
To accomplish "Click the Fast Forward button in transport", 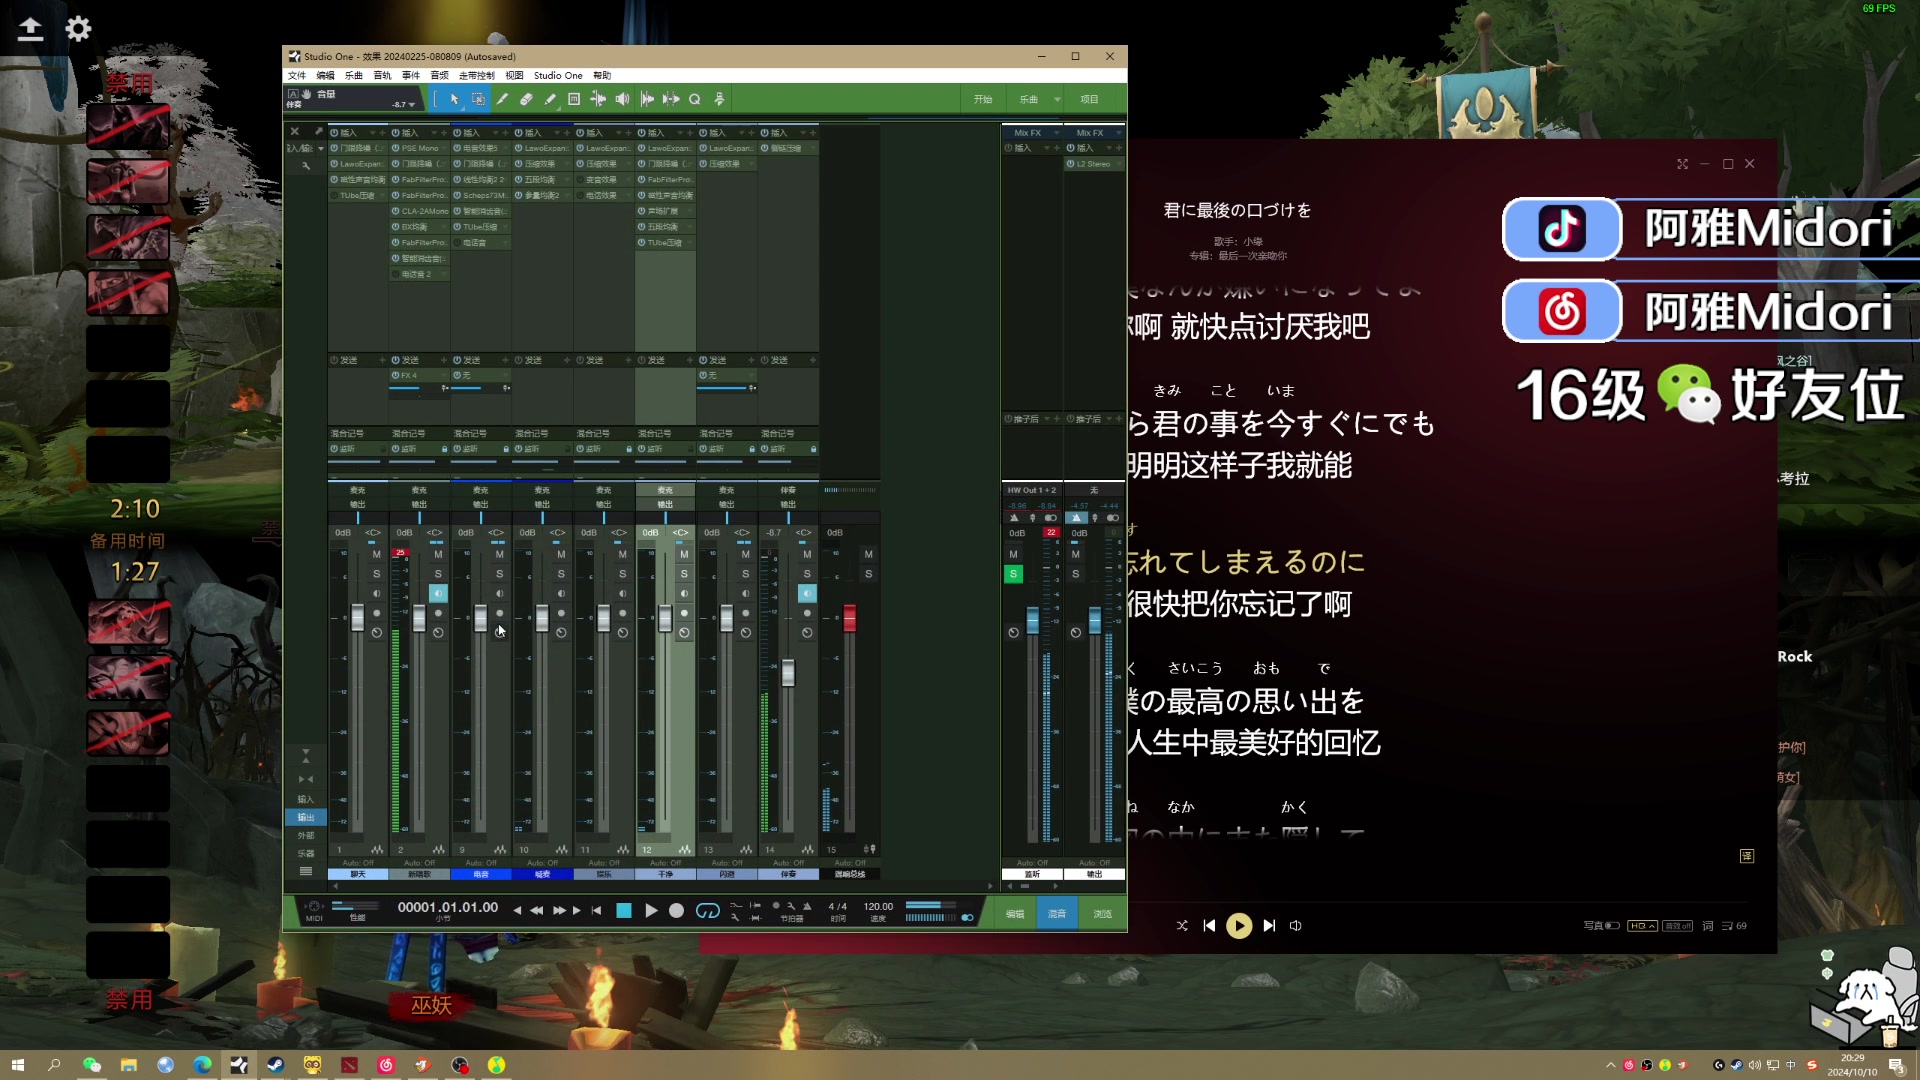I will pos(559,910).
